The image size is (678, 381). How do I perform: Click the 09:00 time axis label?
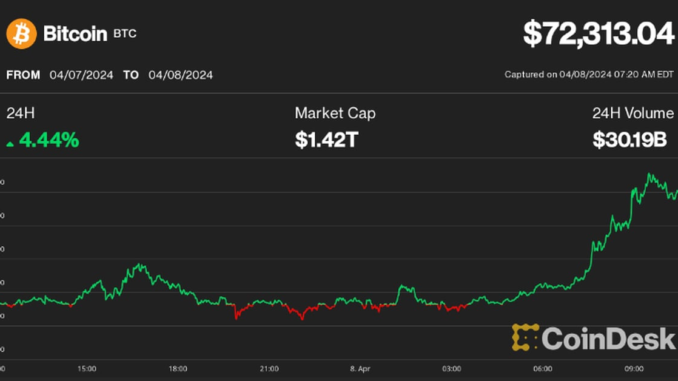[634, 369]
